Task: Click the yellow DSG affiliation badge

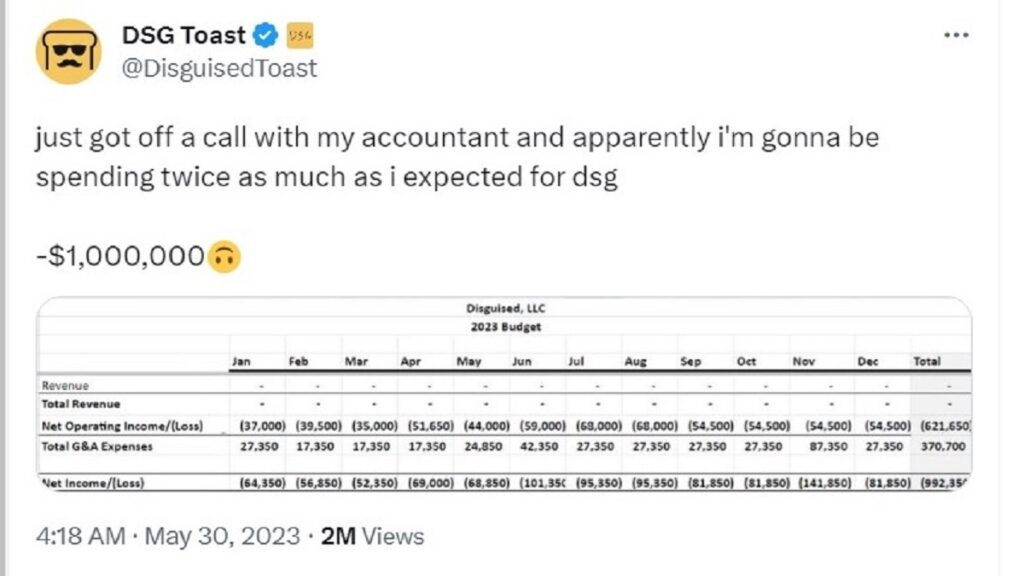Action: coord(299,36)
